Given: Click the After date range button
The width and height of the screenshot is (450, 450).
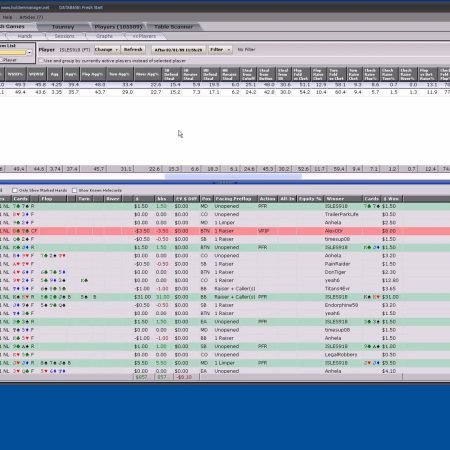Looking at the screenshot, I should click(178, 50).
